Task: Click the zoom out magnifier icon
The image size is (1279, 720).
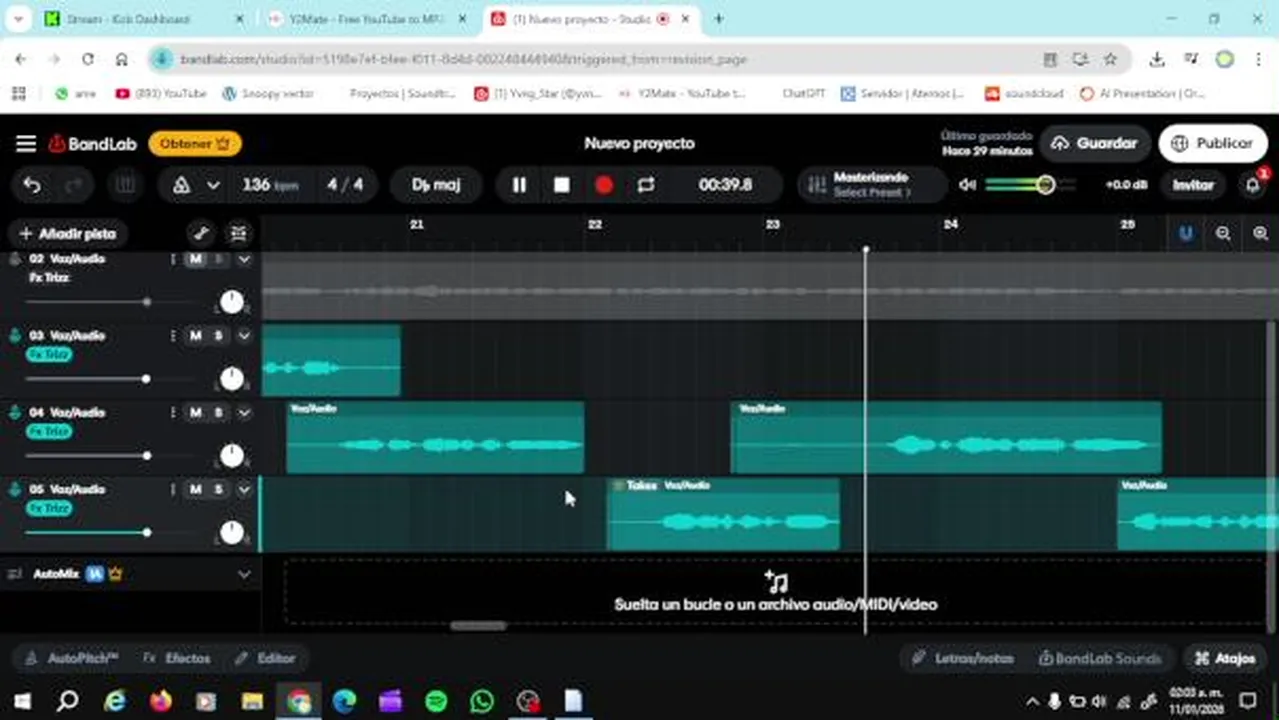Action: pos(1223,234)
